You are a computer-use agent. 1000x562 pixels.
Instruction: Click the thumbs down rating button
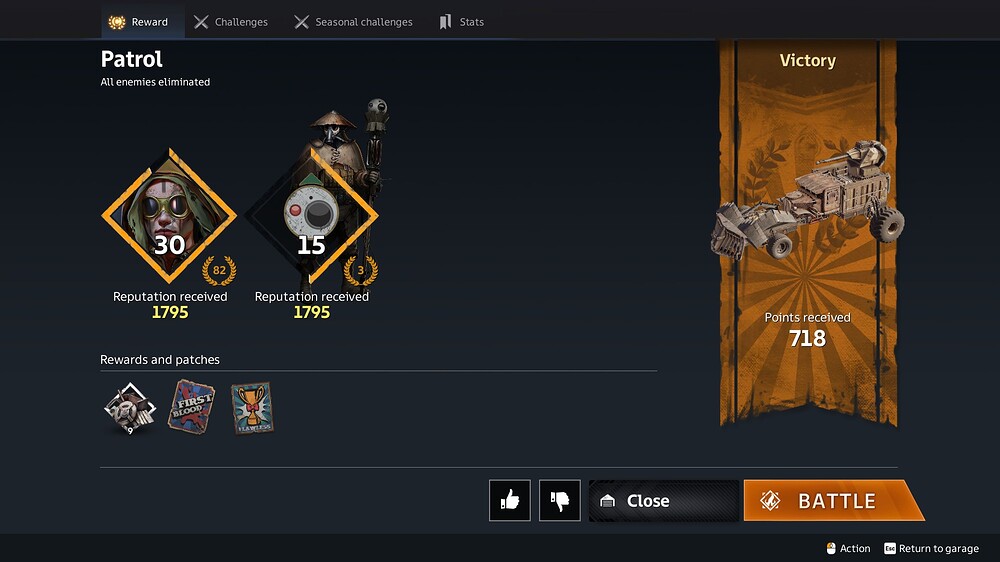559,500
